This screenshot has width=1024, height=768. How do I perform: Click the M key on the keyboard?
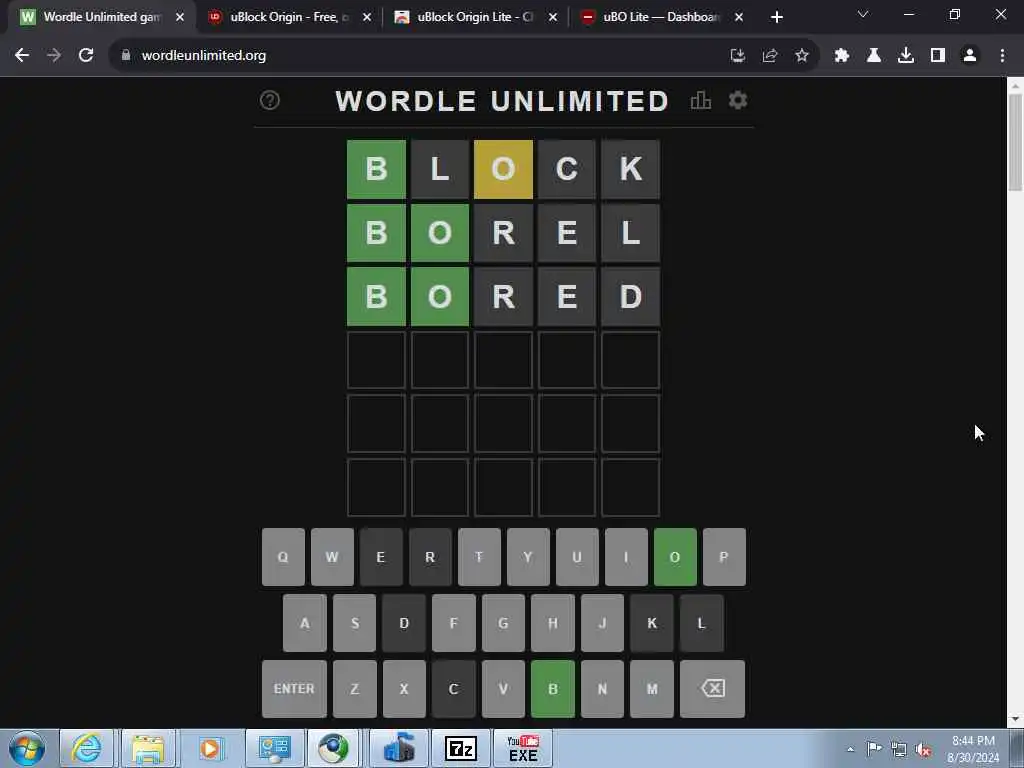click(x=652, y=688)
